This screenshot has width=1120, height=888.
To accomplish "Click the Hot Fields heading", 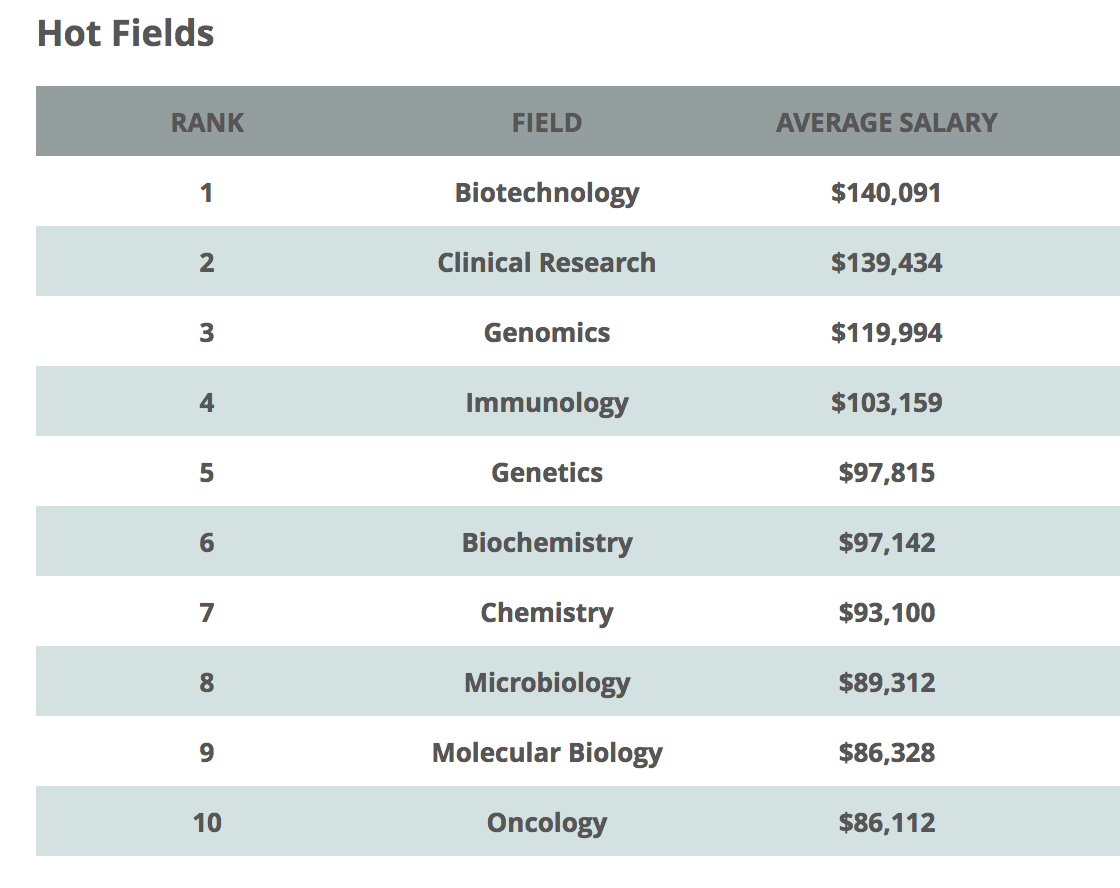I will pos(125,34).
